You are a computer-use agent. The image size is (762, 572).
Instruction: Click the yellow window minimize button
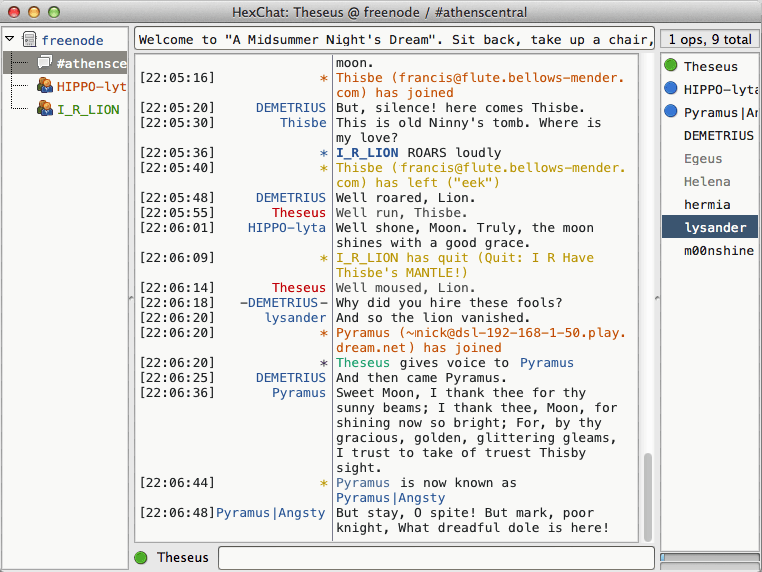coord(34,12)
